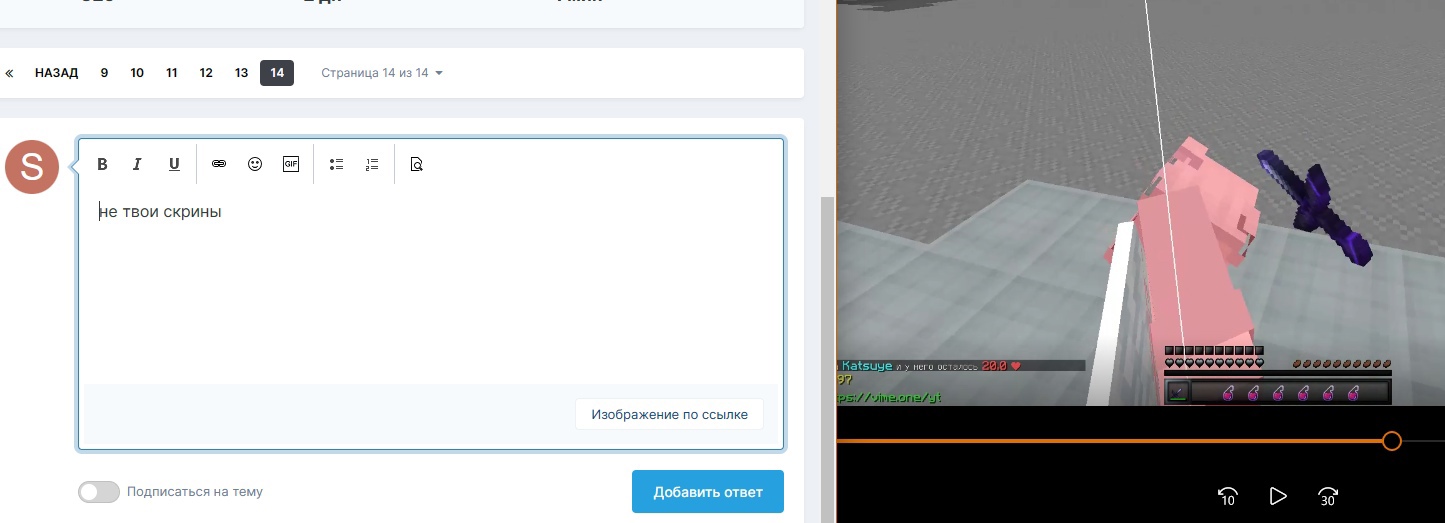1445x523 pixels.
Task: Enable the 'Подписаться на тему' toggle
Action: click(x=99, y=492)
